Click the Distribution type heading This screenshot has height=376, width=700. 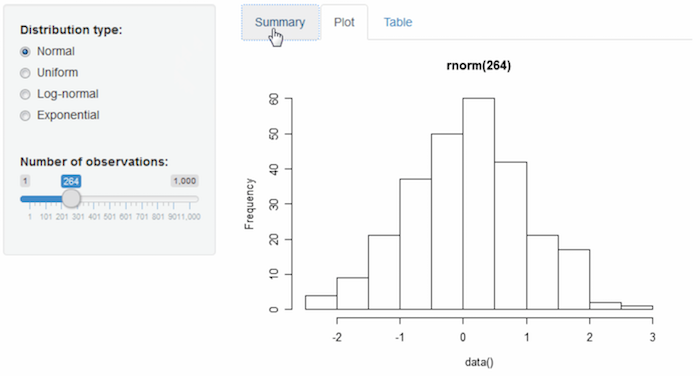71,30
